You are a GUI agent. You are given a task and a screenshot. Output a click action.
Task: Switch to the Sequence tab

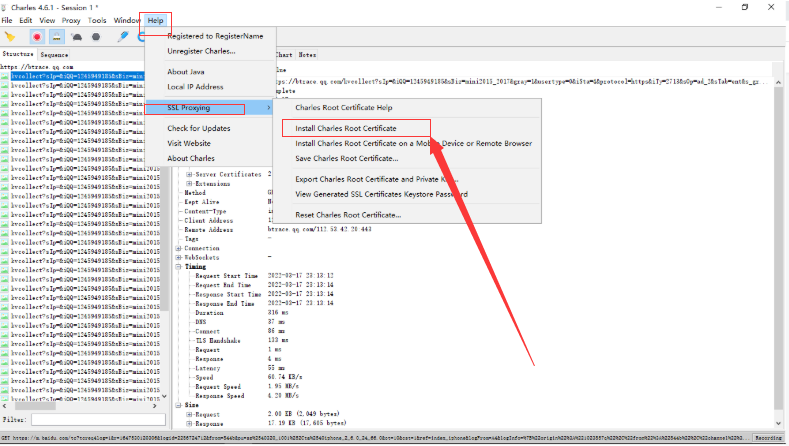54,54
